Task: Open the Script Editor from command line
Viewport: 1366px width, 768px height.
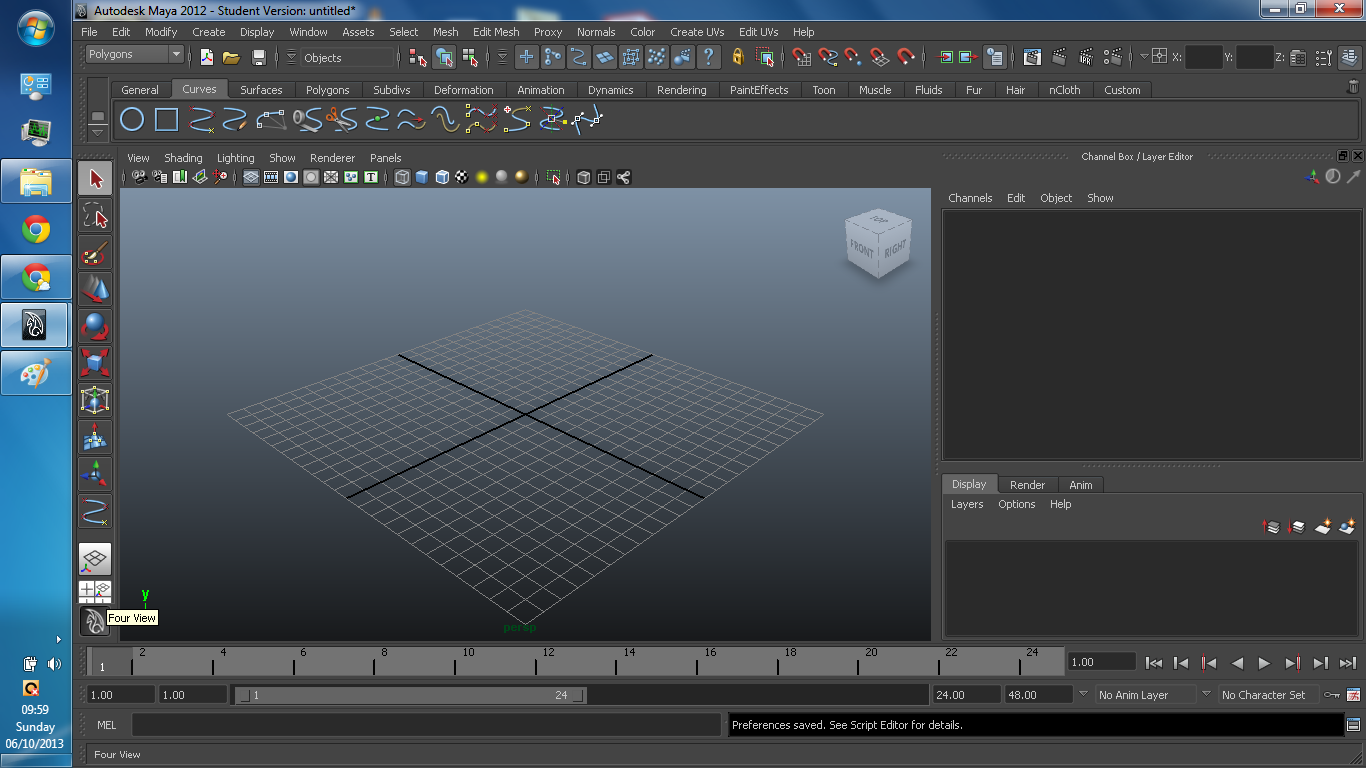Action: [x=1353, y=725]
